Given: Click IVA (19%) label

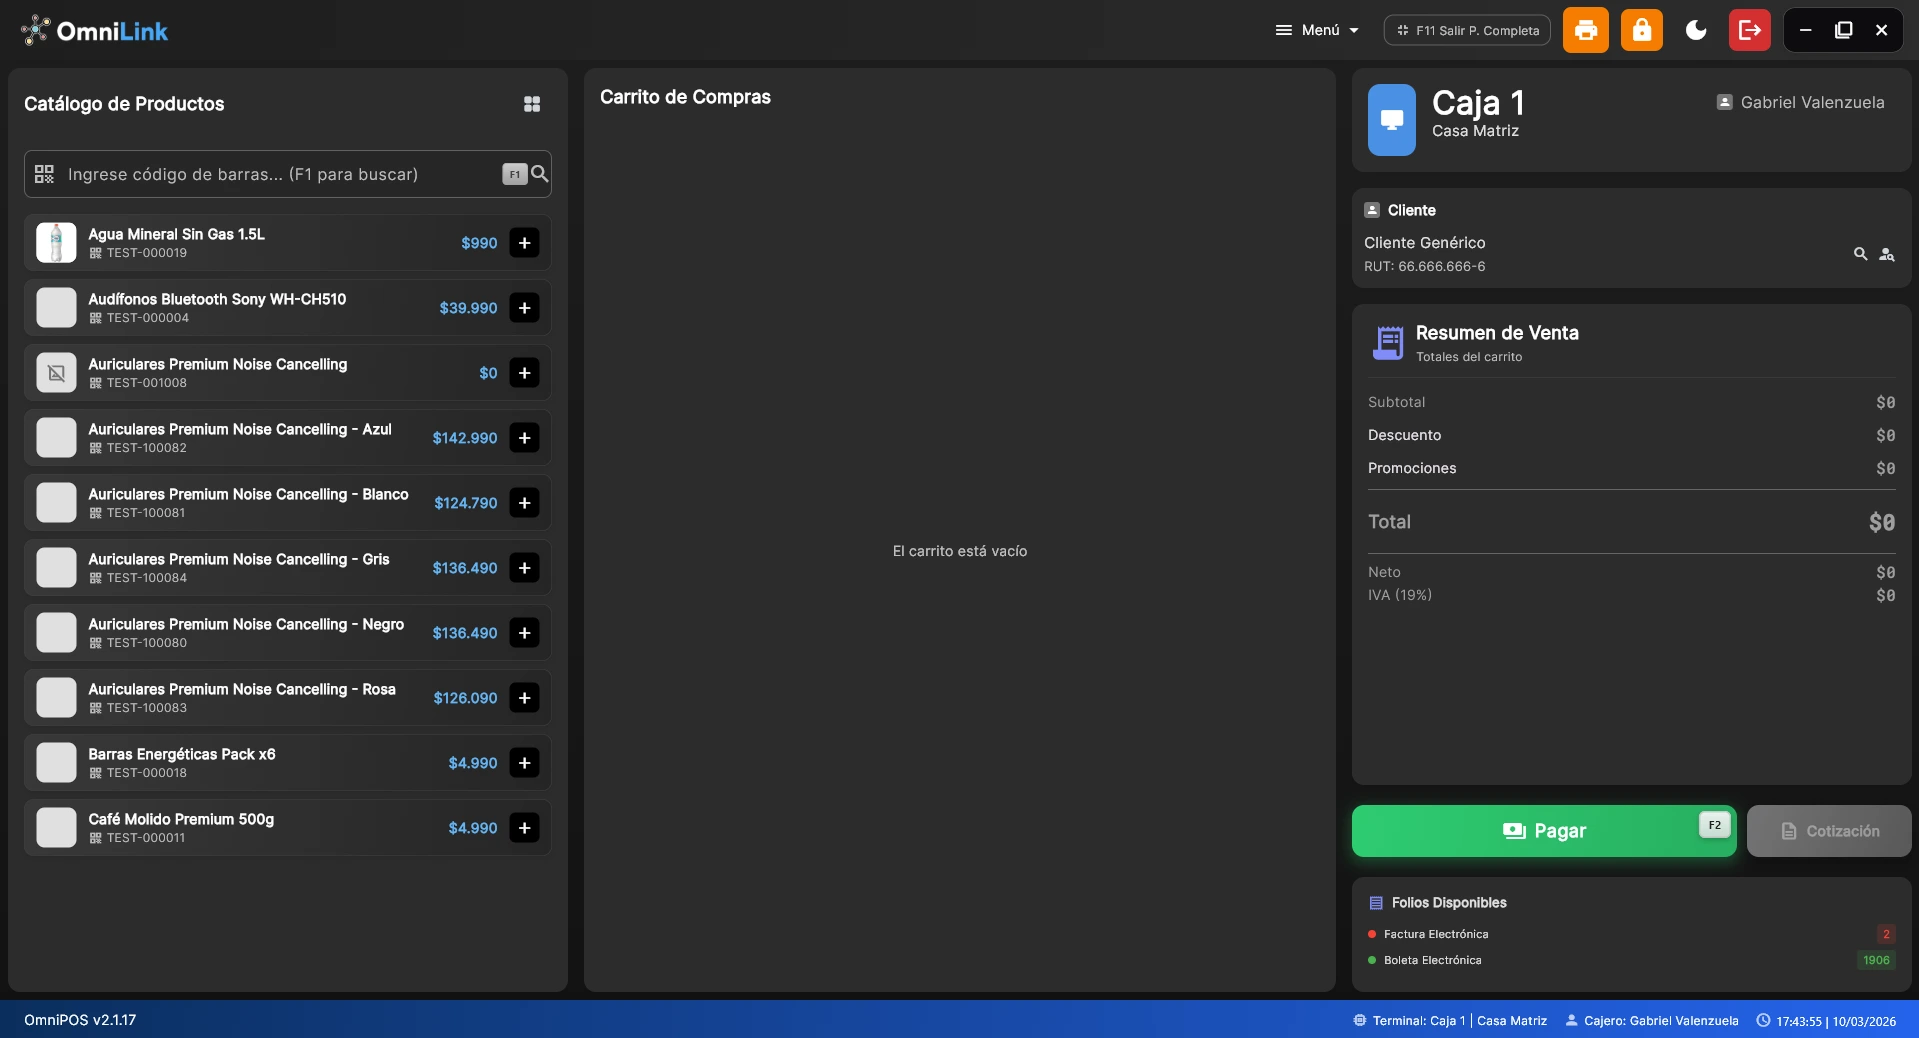Looking at the screenshot, I should (x=1400, y=595).
